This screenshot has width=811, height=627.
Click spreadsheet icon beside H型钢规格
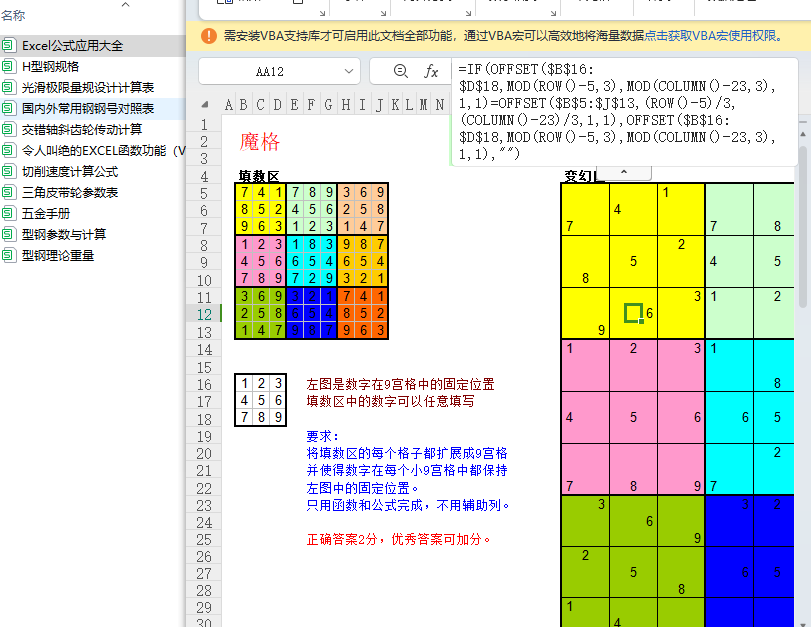8,66
